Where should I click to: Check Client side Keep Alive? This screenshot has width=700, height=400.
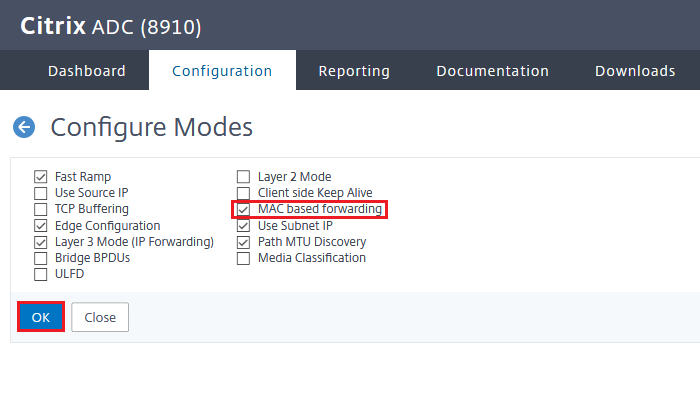[243, 193]
